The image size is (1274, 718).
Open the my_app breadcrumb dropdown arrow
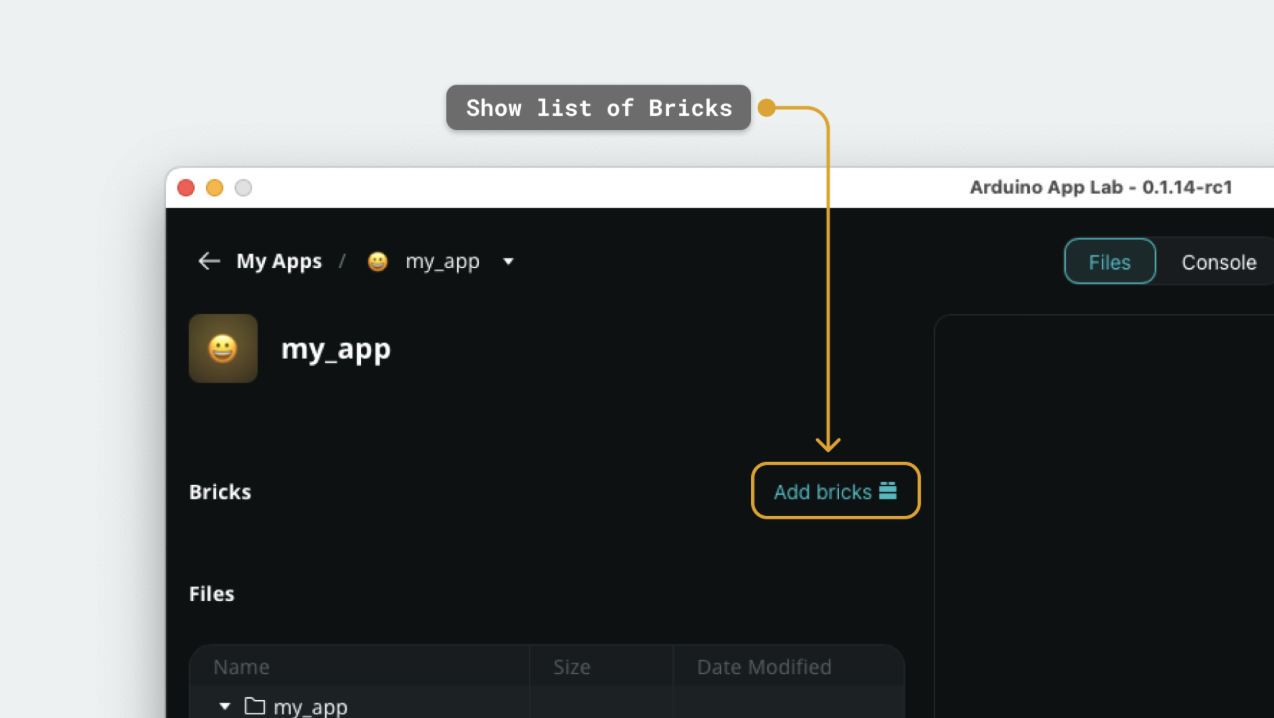508,261
